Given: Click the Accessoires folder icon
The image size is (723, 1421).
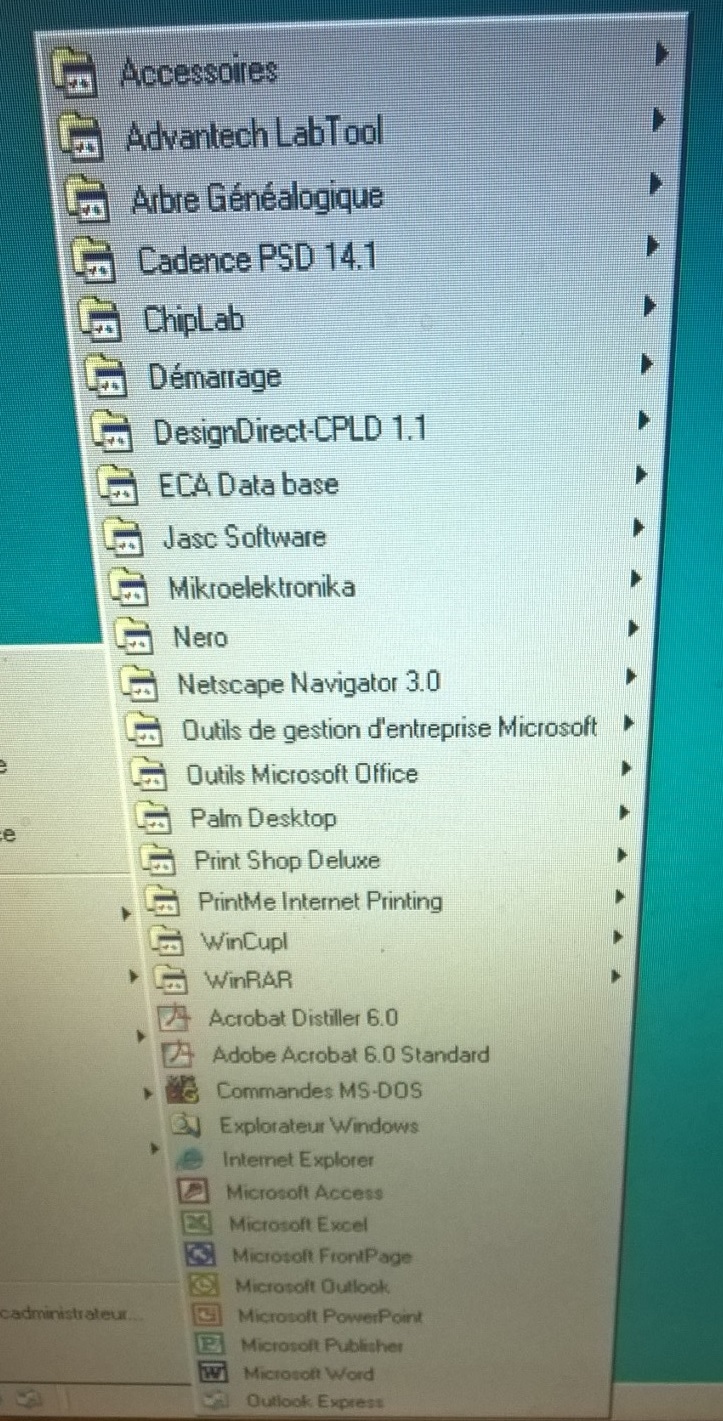Looking at the screenshot, I should point(73,75).
